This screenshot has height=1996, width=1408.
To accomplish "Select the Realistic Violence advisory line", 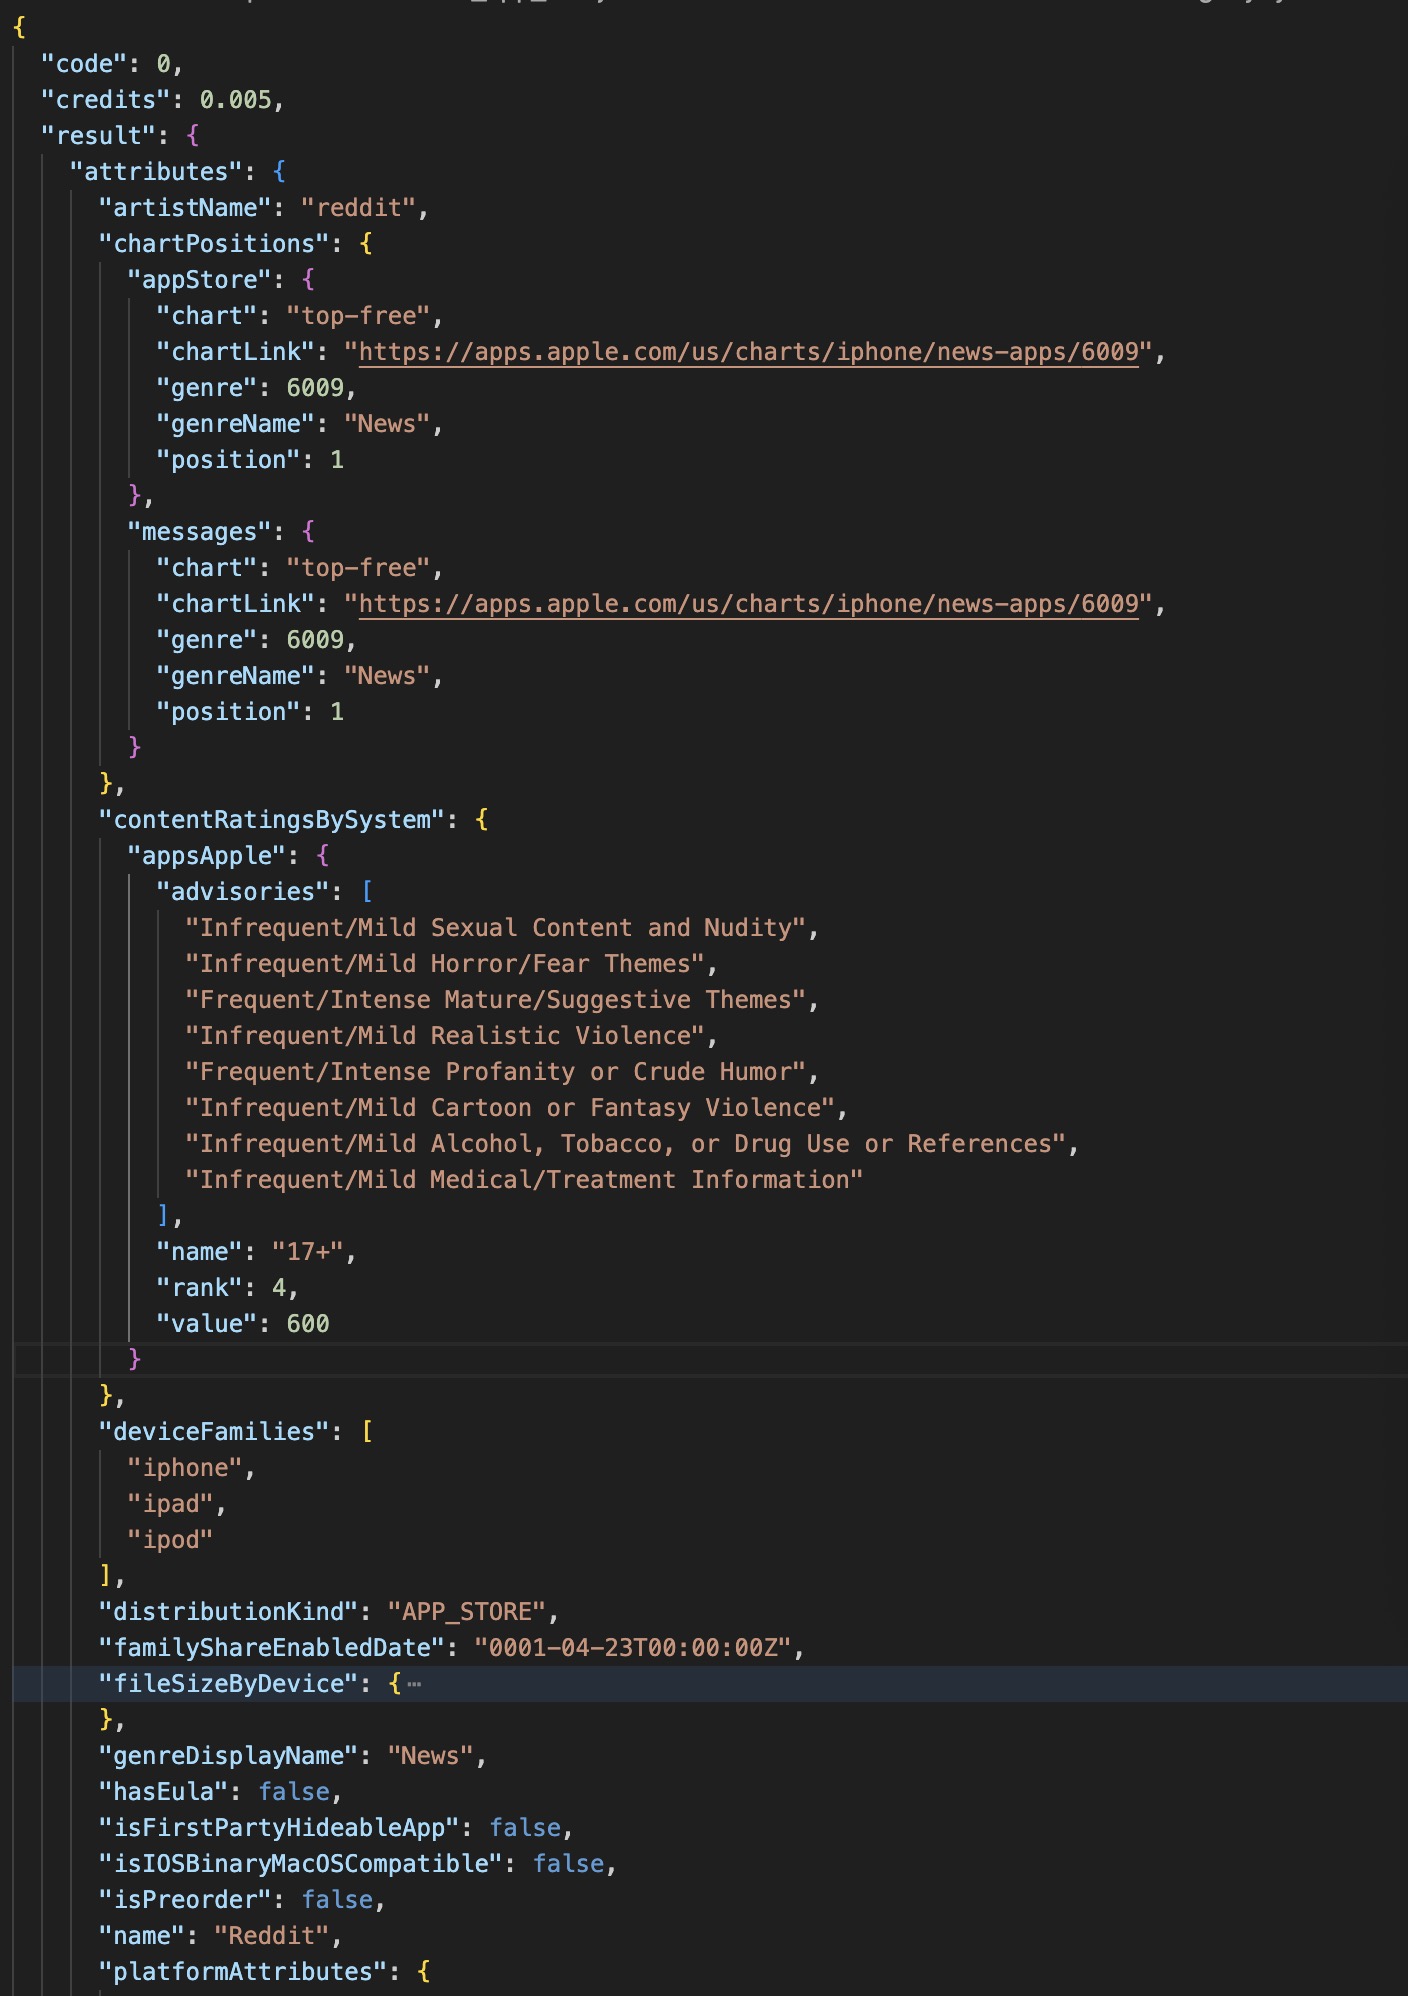I will [x=446, y=1036].
